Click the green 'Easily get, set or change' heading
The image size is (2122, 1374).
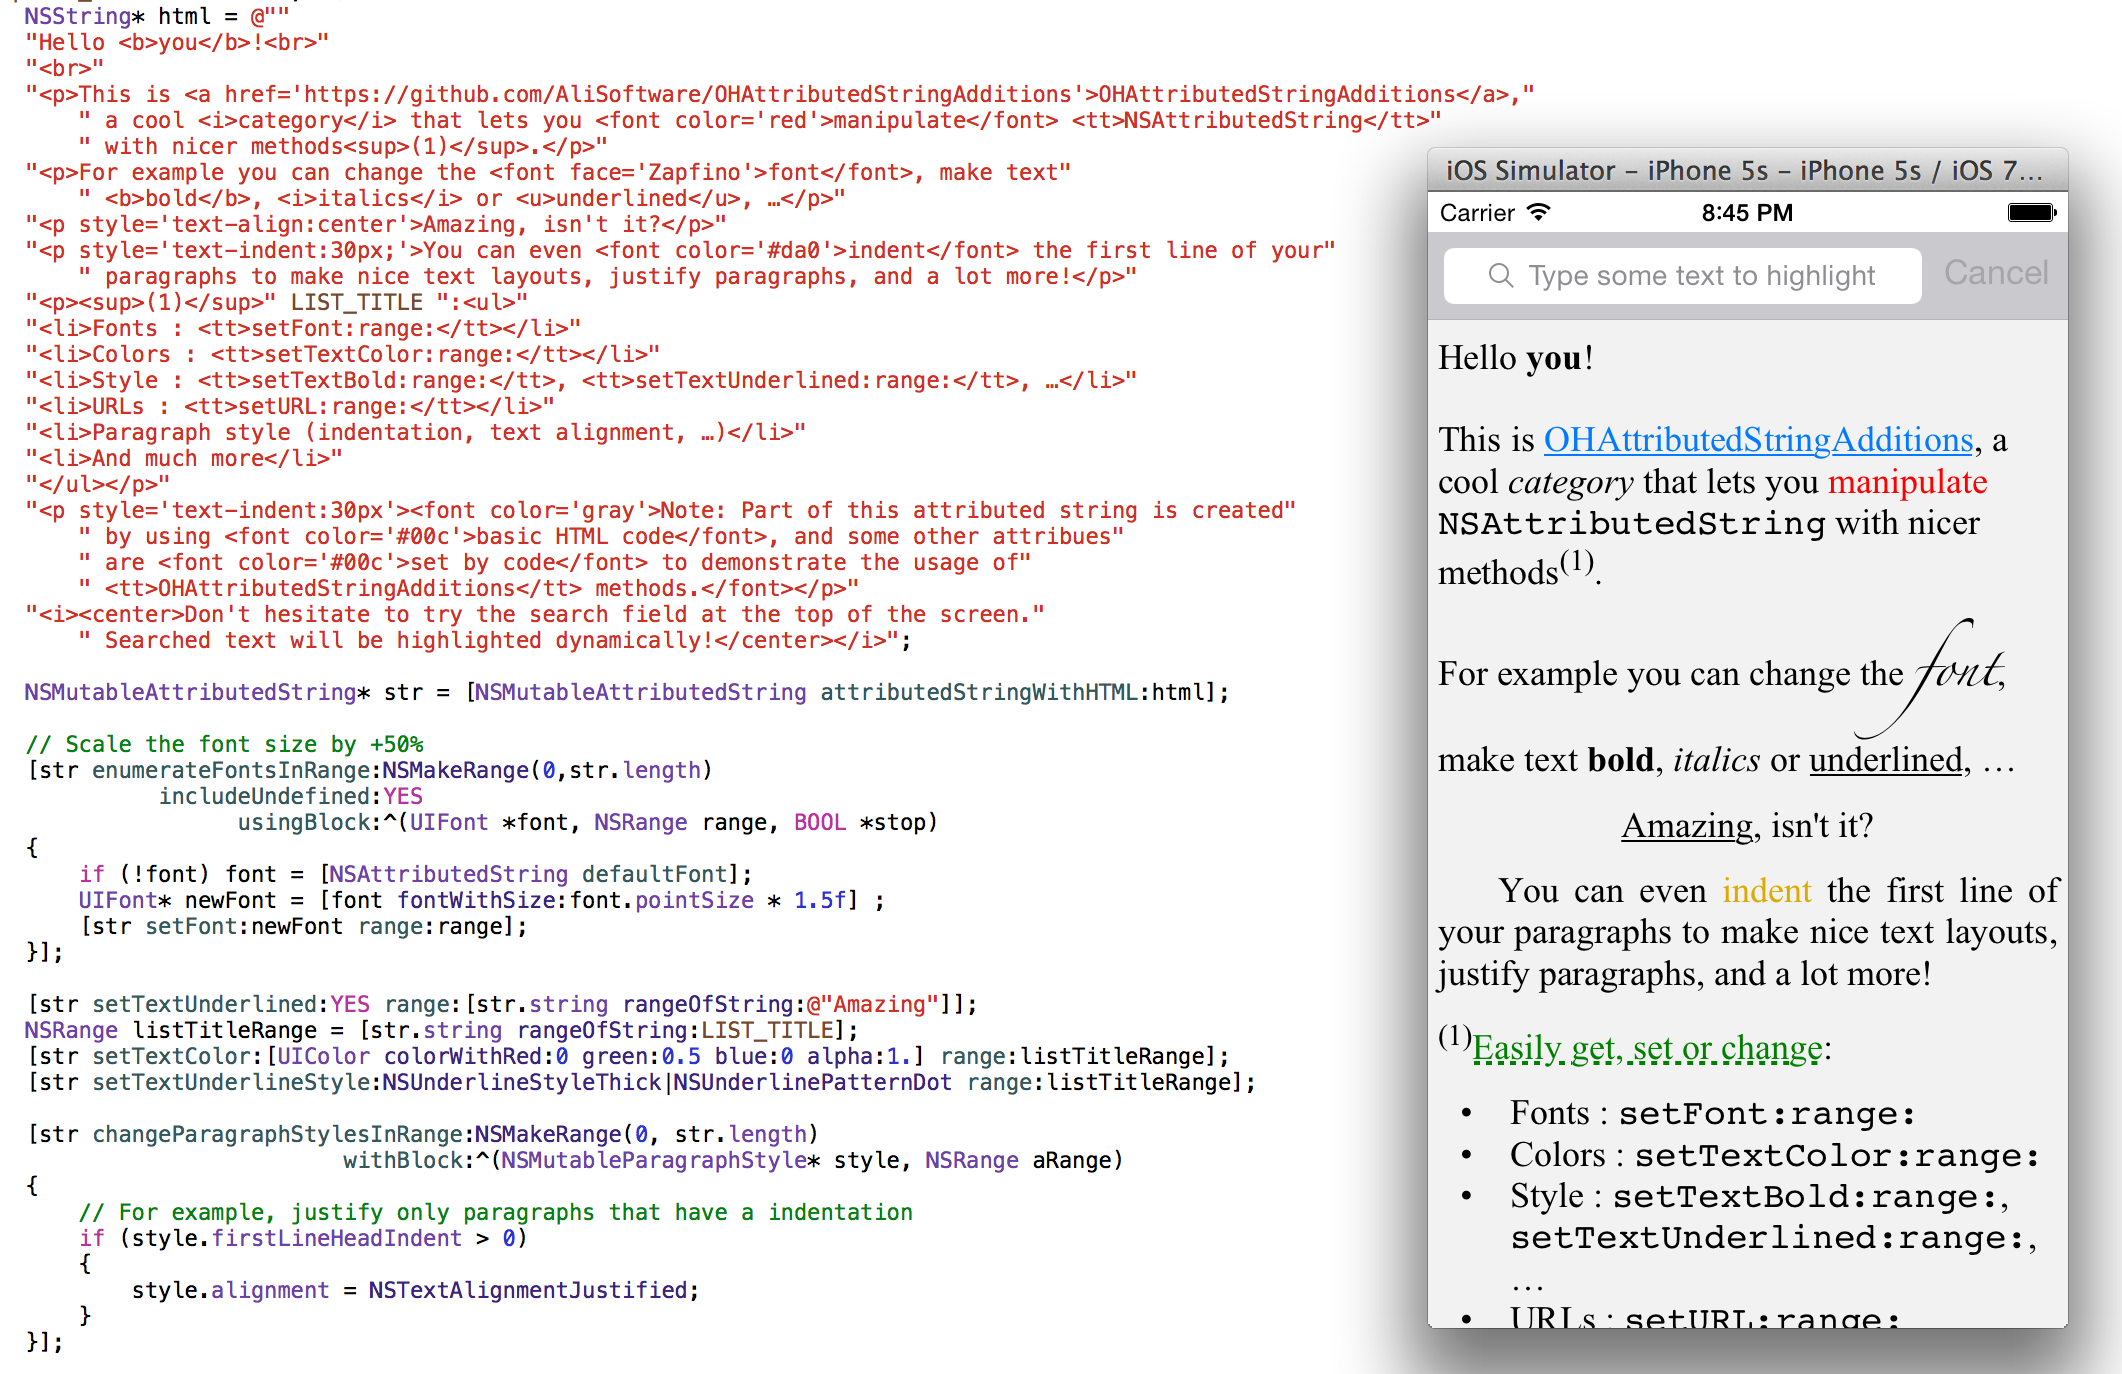coord(1647,1048)
